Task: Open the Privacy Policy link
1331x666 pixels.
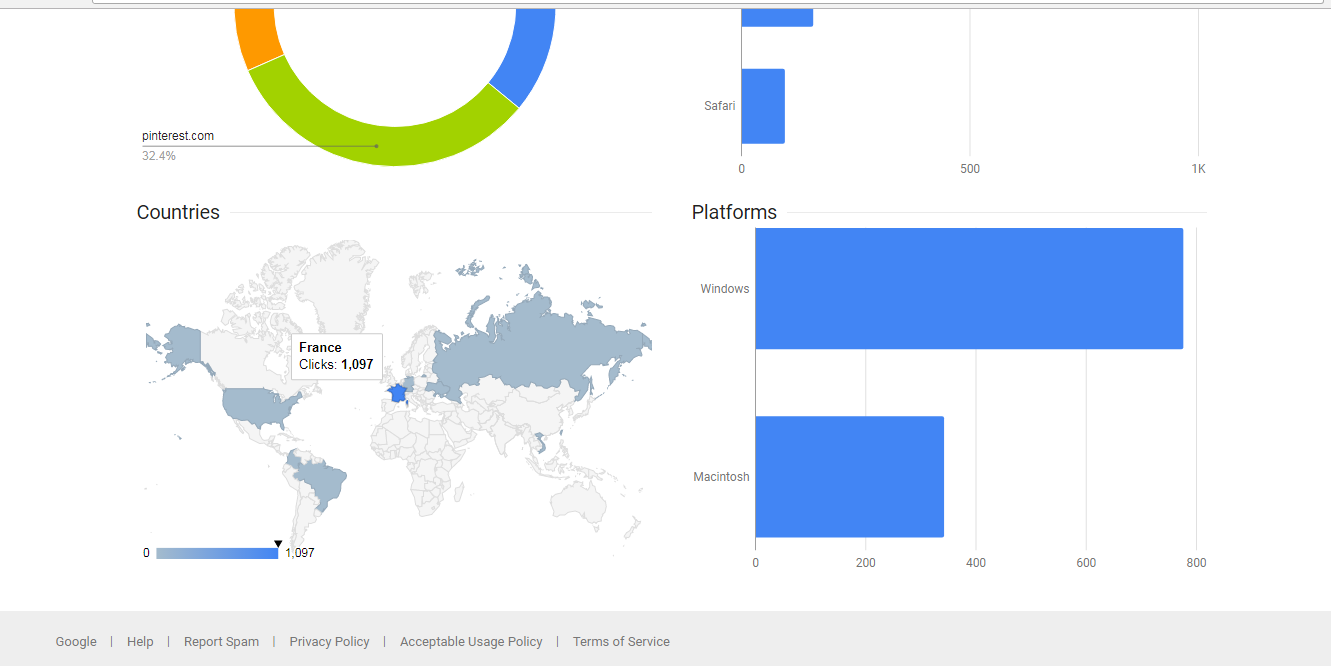Action: coord(329,642)
